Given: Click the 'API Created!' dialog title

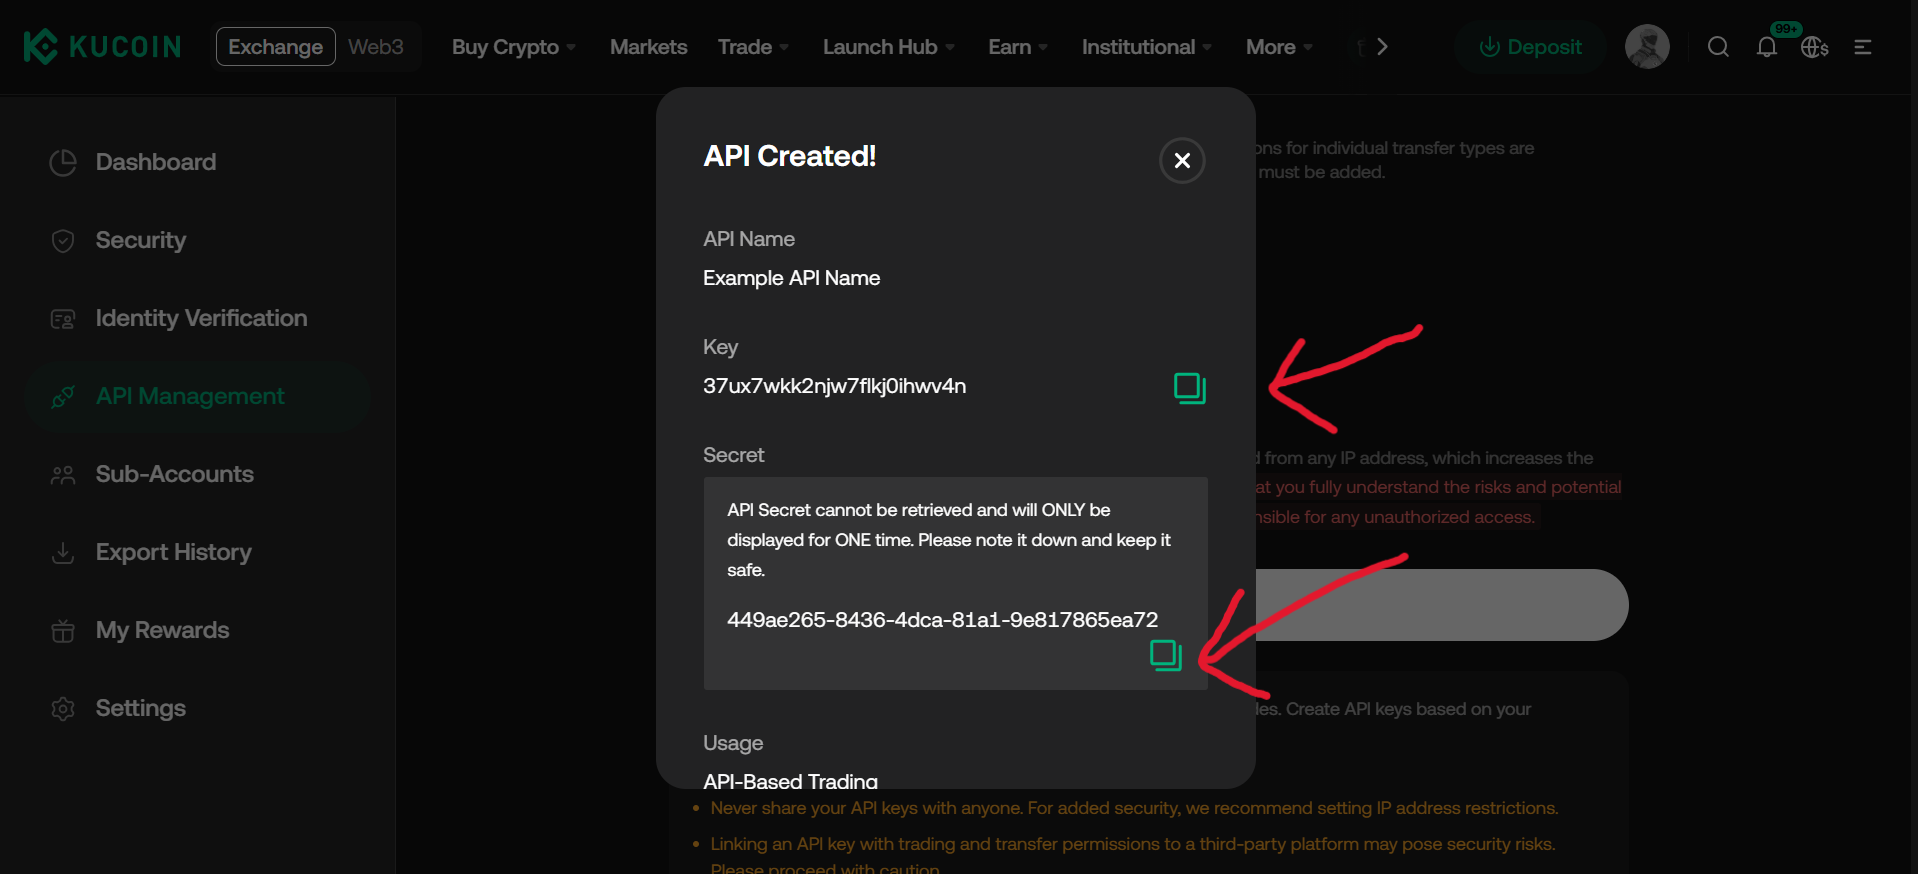Looking at the screenshot, I should [x=790, y=156].
